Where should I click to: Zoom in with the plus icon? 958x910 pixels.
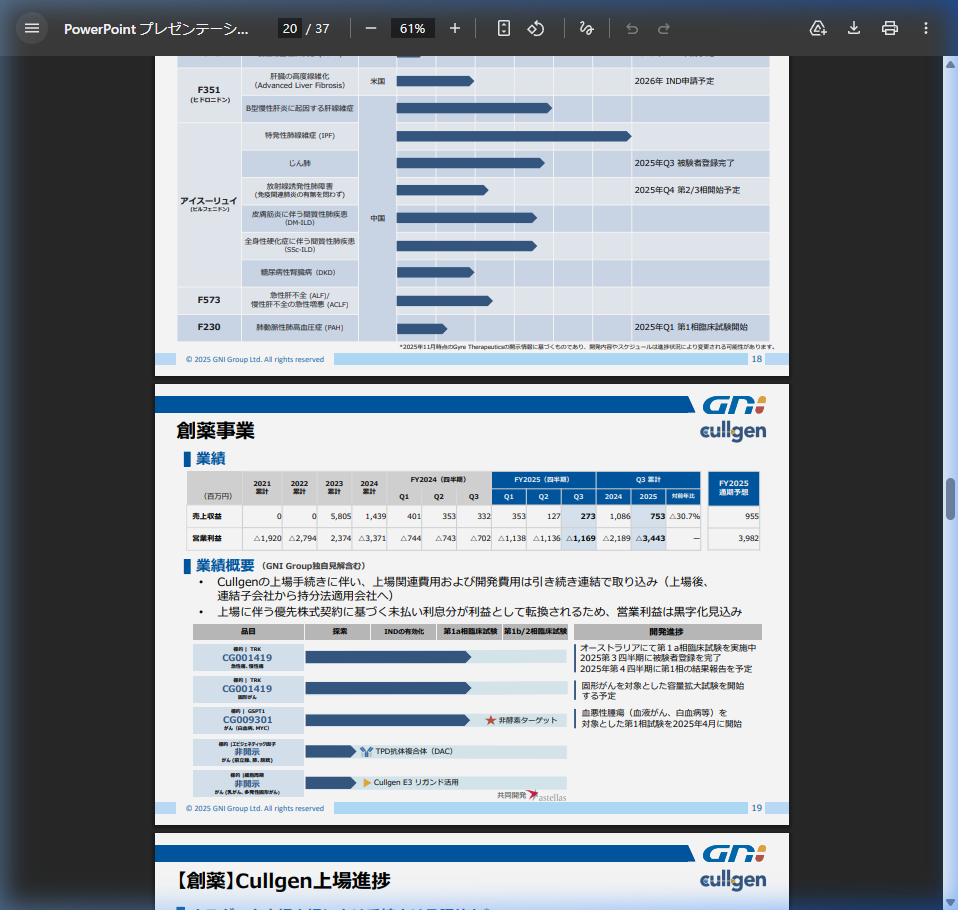[455, 28]
